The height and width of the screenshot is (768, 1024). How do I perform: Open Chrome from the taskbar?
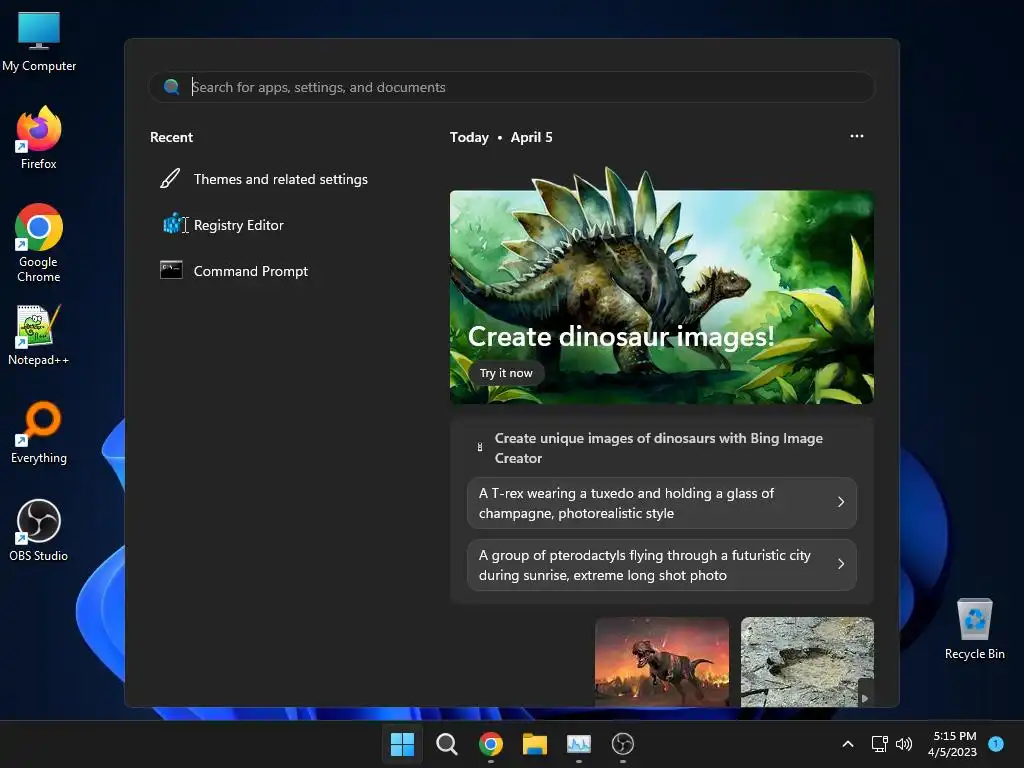pyautogui.click(x=491, y=744)
